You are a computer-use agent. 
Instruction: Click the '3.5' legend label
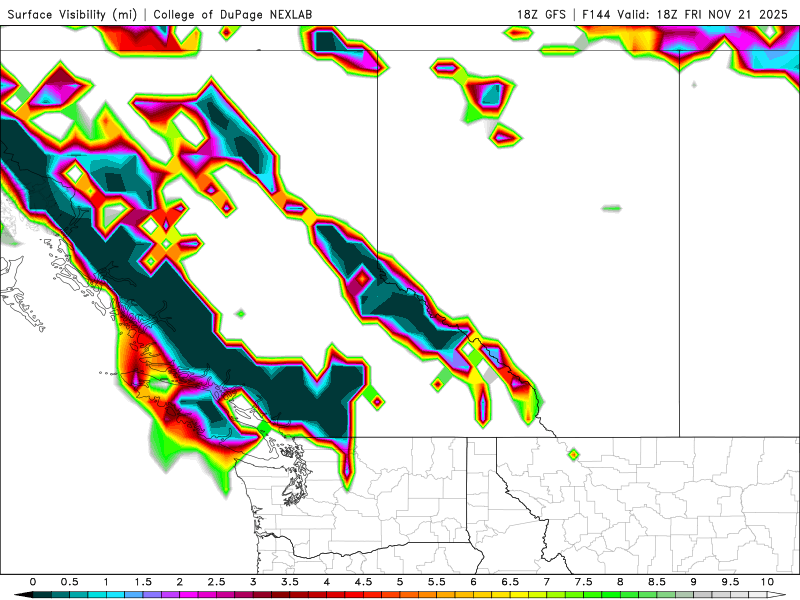point(290,582)
